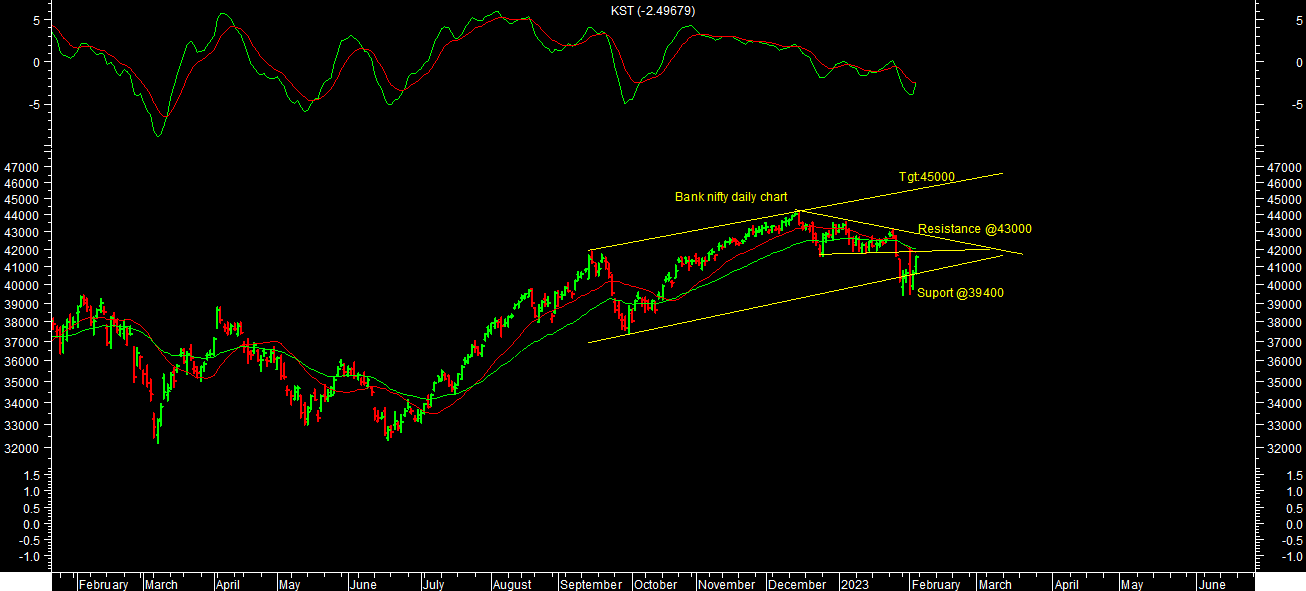The width and height of the screenshot is (1306, 591).
Task: Click the July label on time axis
Action: click(x=433, y=584)
